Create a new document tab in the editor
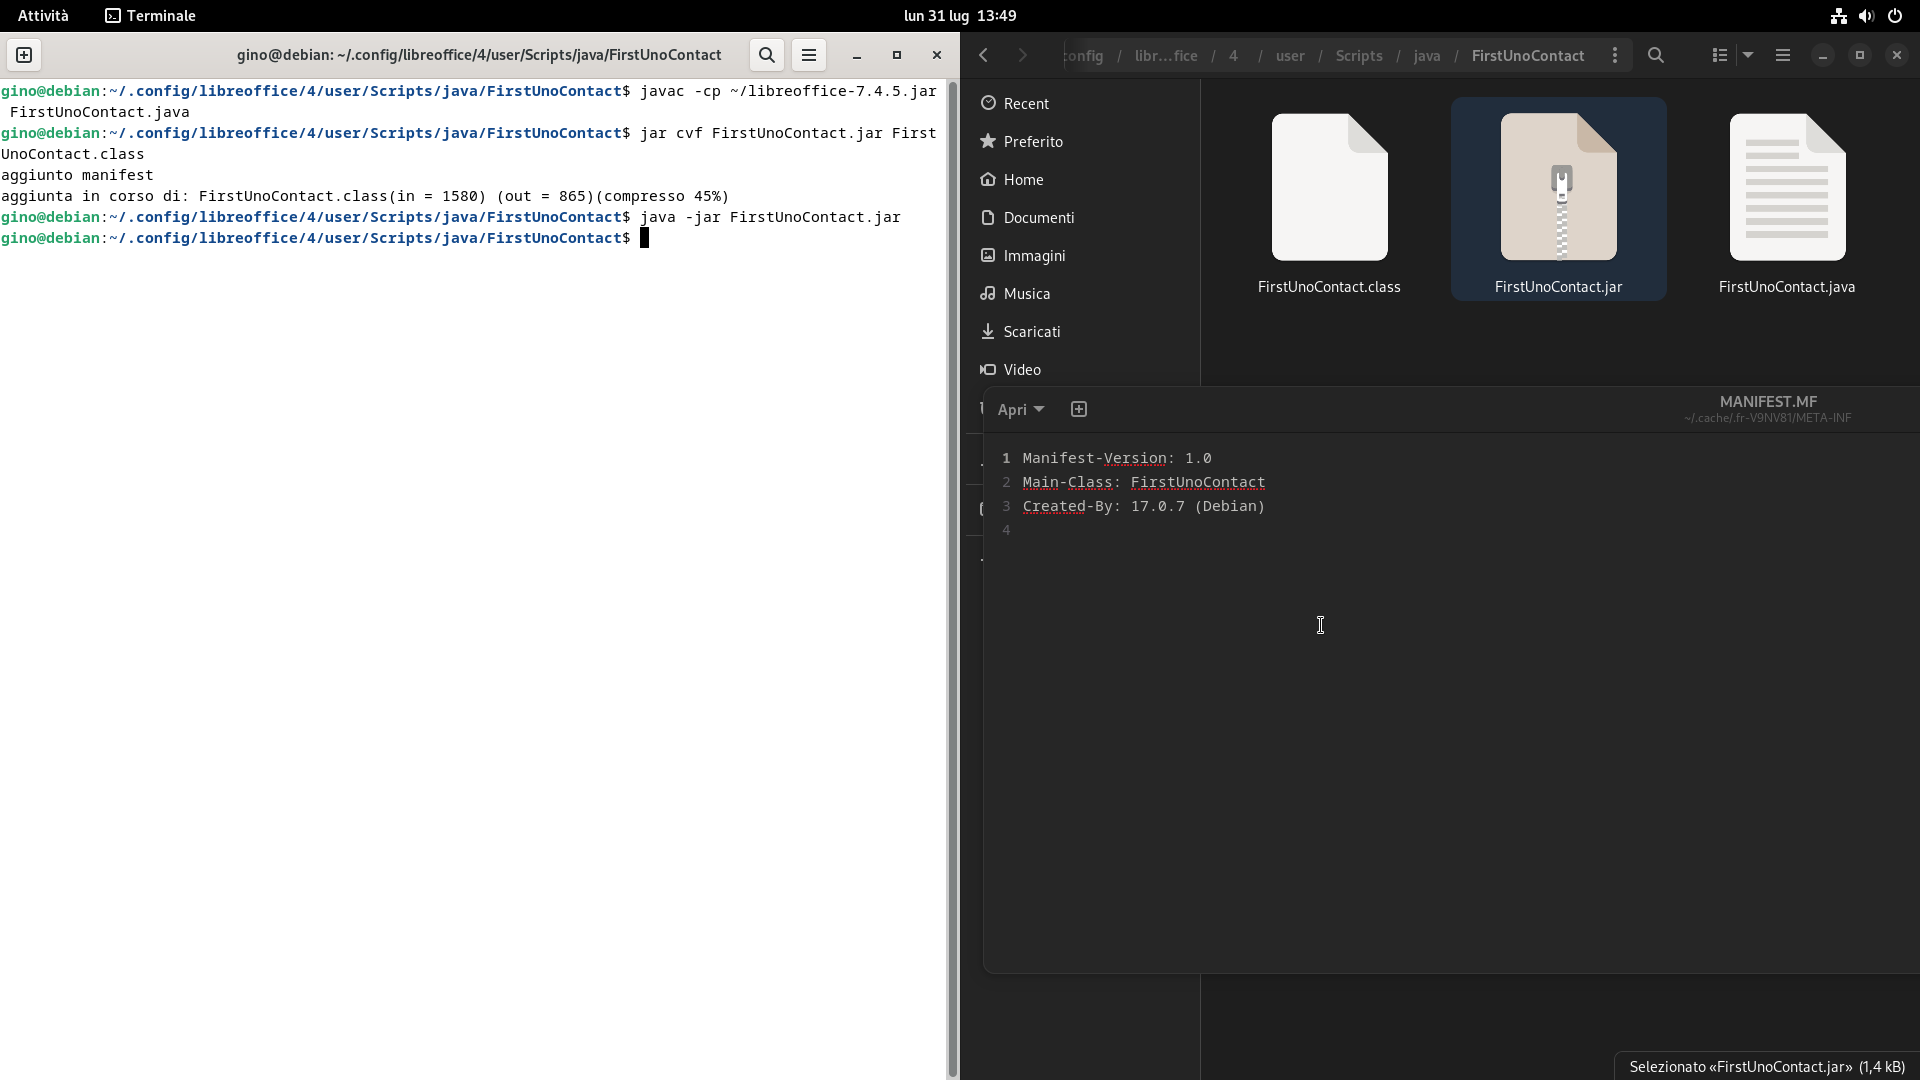Screen dimensions: 1920x1080 click(1078, 409)
